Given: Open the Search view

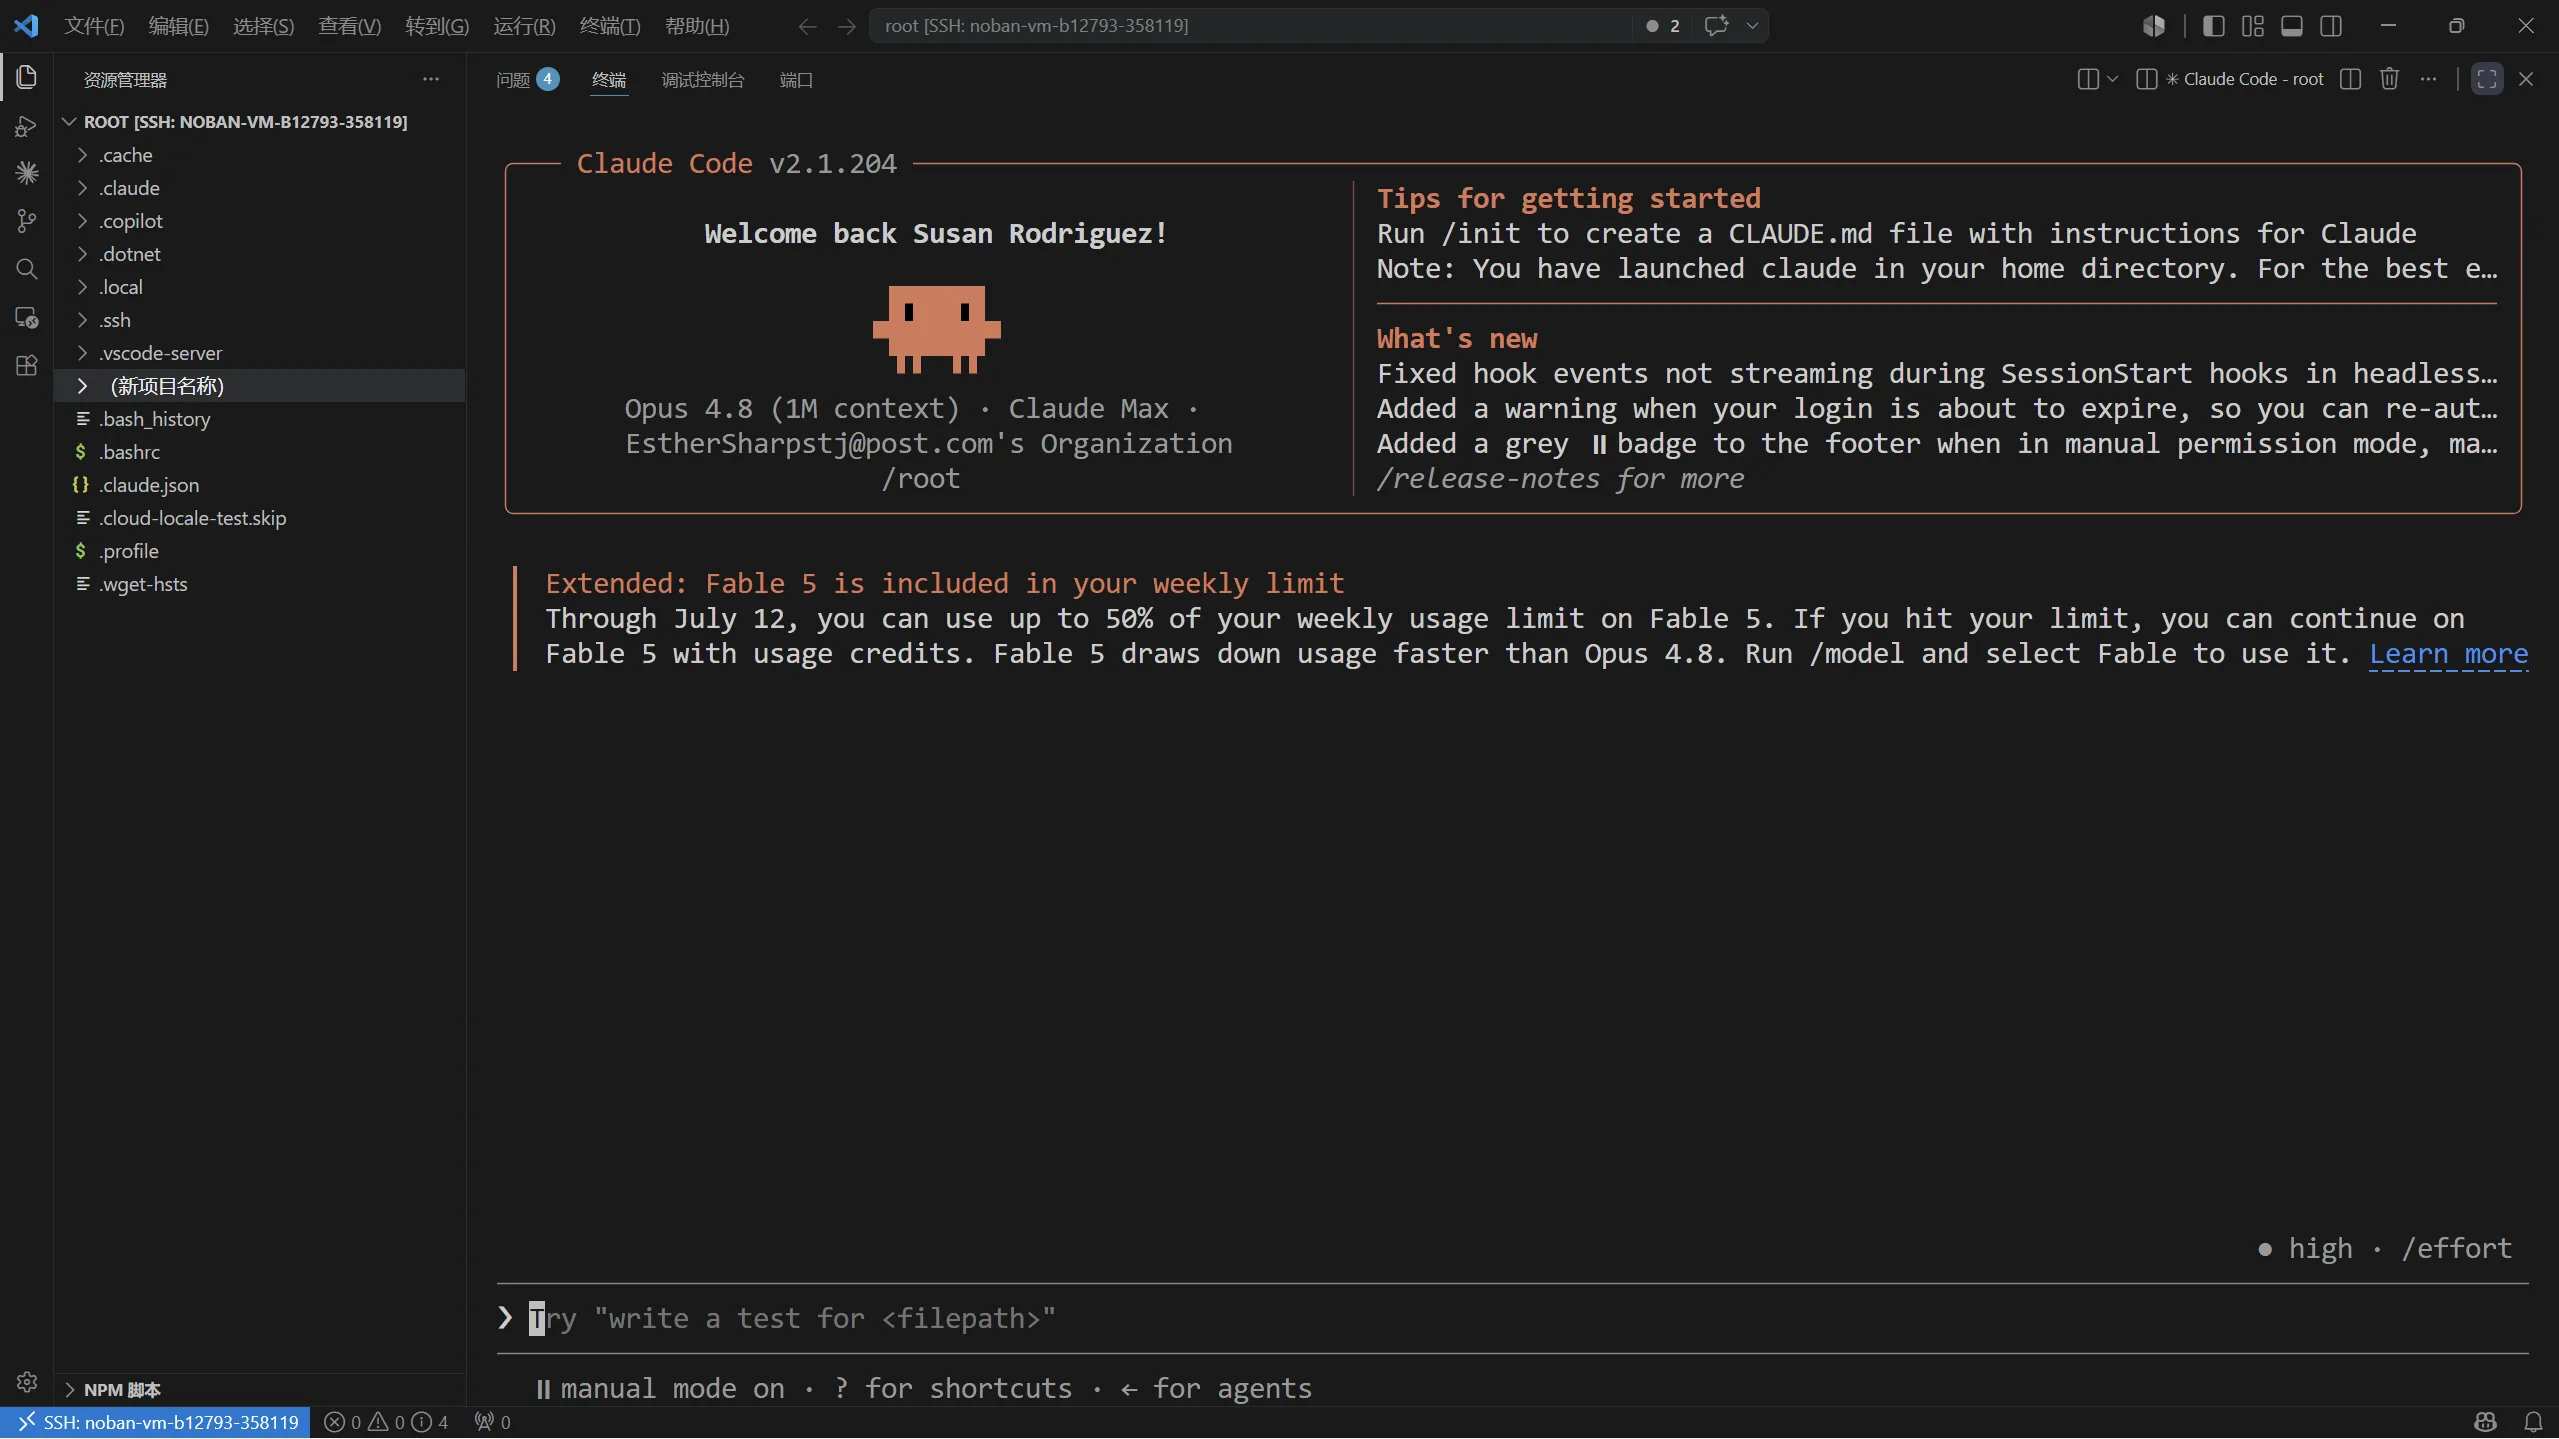Looking at the screenshot, I should click(x=27, y=269).
